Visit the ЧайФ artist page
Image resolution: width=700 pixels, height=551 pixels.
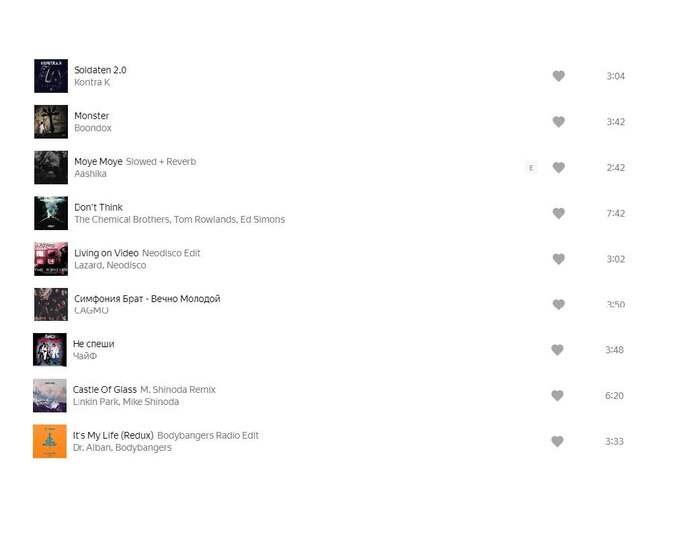point(85,356)
